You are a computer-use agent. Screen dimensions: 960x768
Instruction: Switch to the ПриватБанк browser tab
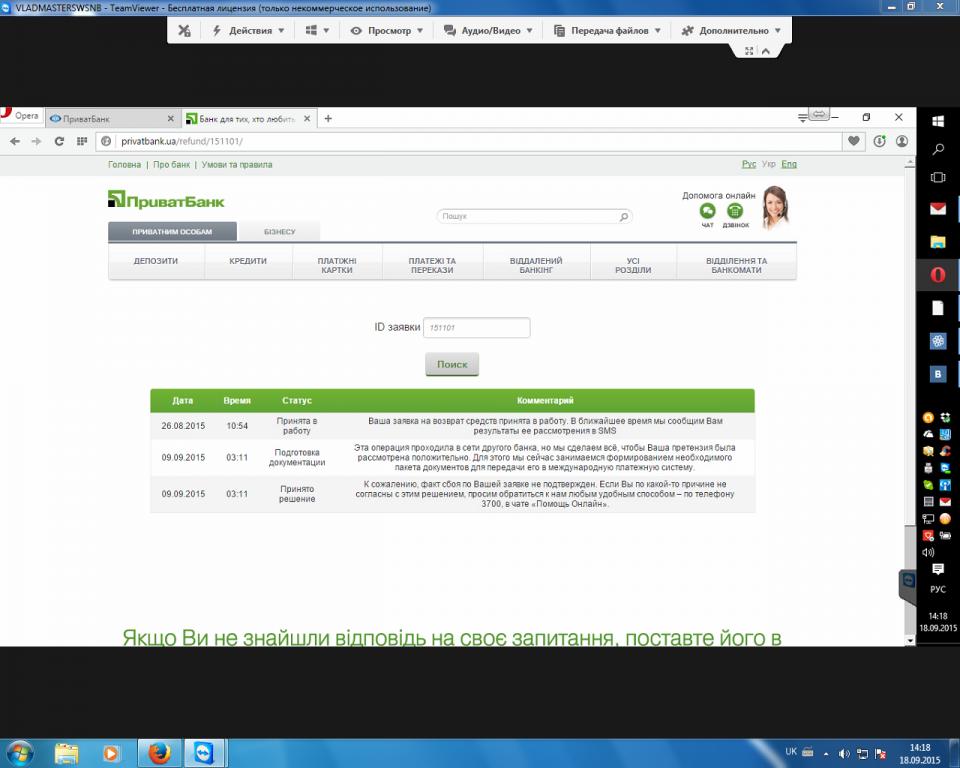point(110,118)
